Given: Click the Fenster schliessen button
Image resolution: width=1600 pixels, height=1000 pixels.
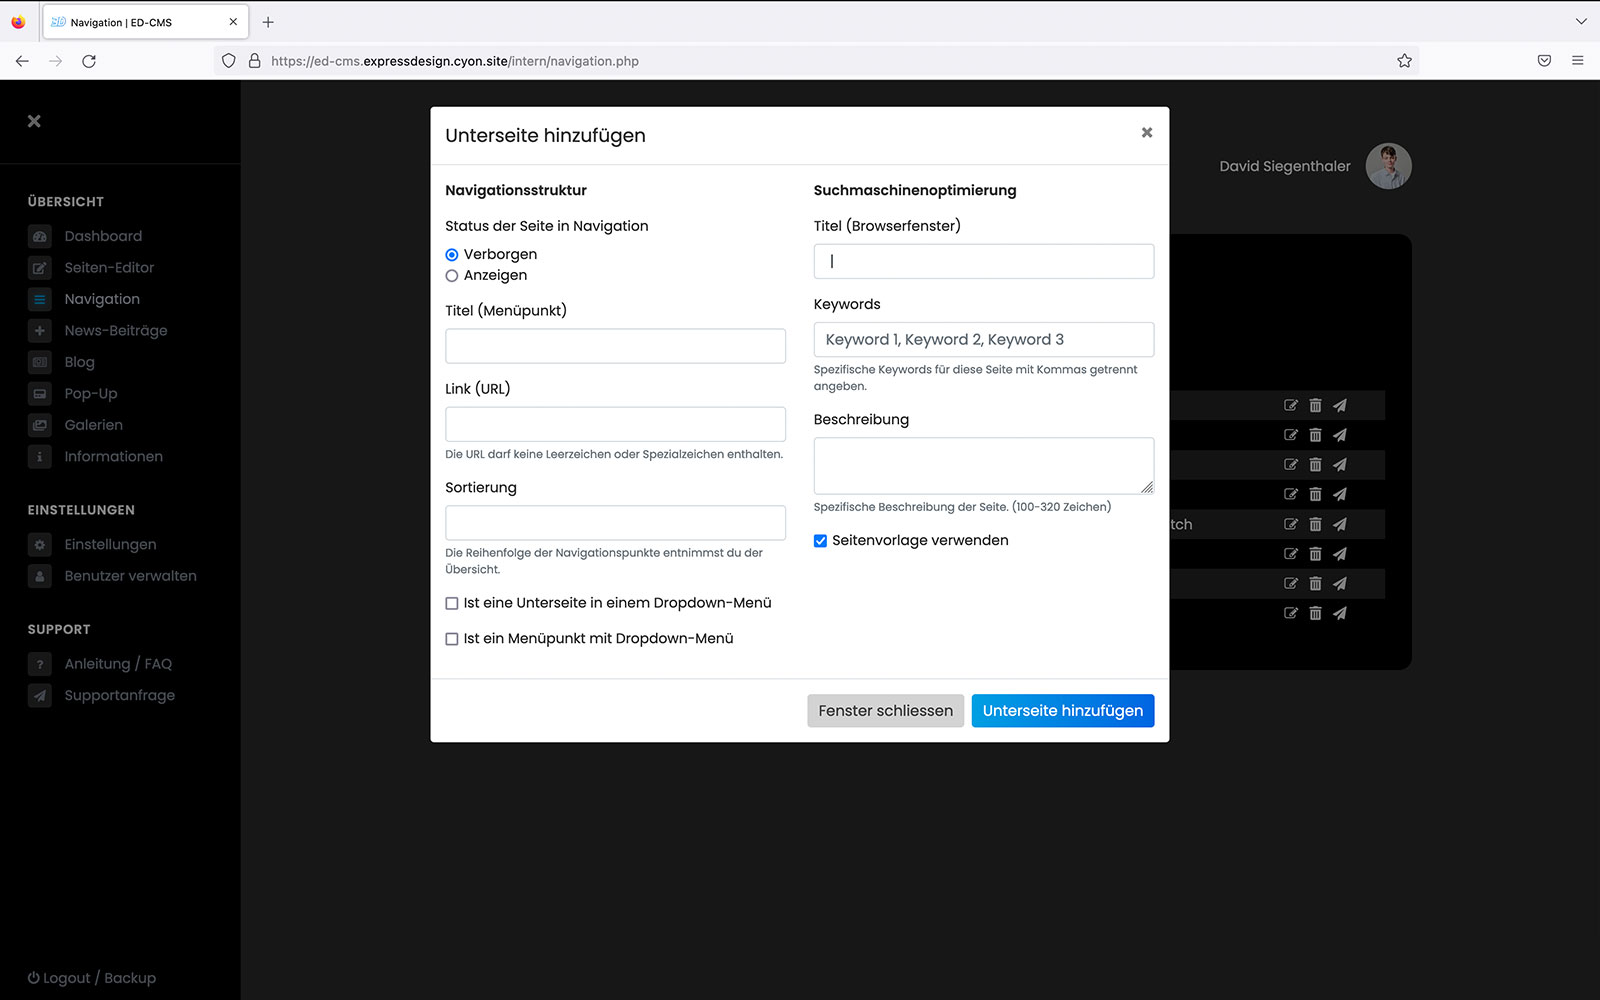Looking at the screenshot, I should pyautogui.click(x=885, y=711).
